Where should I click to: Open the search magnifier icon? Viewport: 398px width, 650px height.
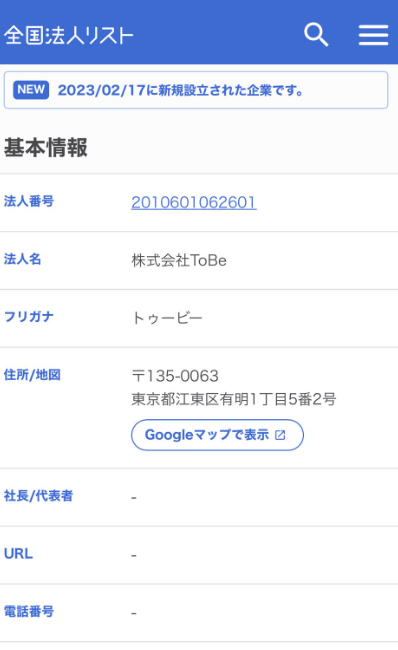pos(316,35)
